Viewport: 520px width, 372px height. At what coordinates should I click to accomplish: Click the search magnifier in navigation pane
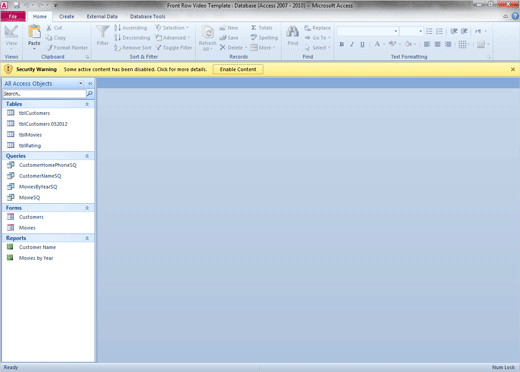pyautogui.click(x=90, y=94)
